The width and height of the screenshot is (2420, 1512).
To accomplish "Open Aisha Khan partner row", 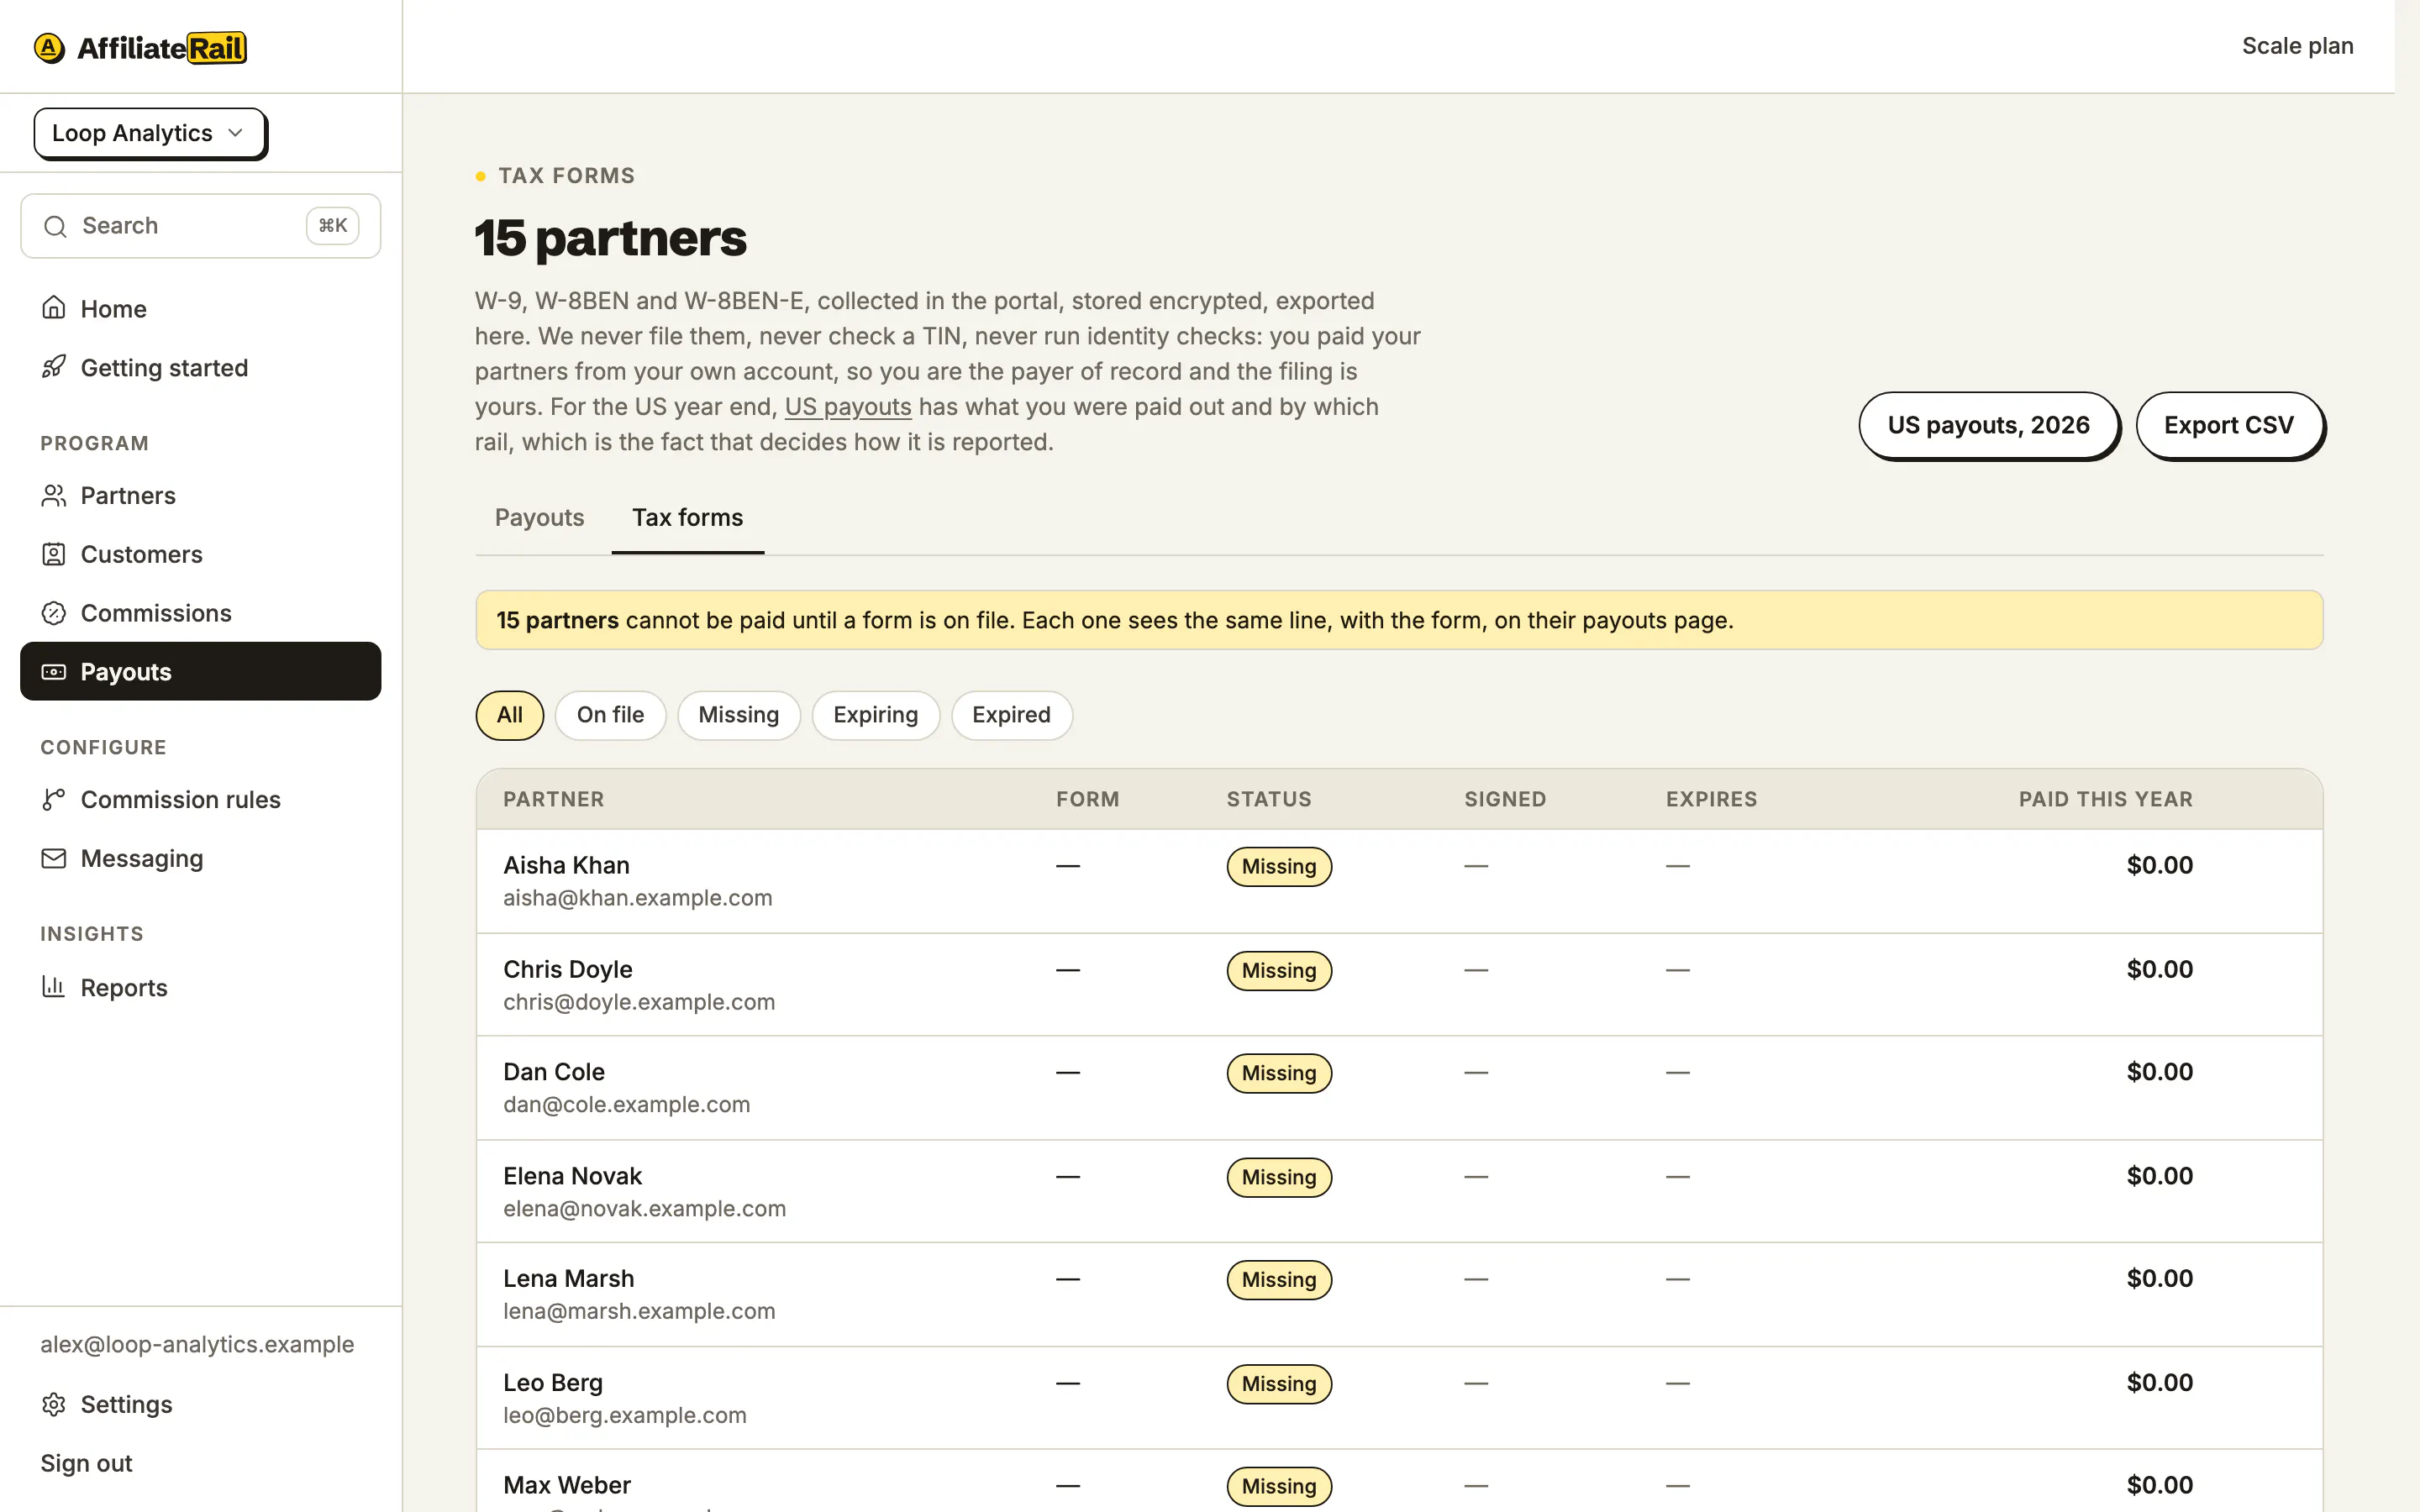I will tap(1399, 881).
